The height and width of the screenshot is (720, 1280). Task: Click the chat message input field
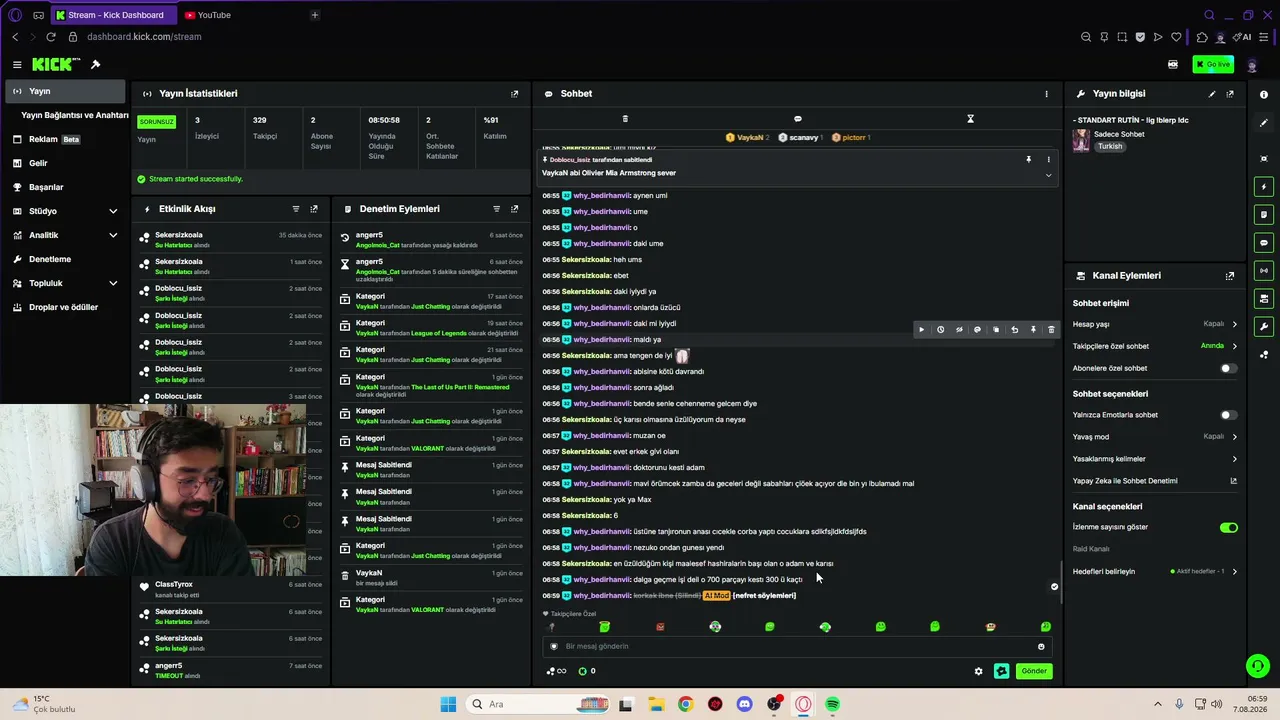[x=795, y=646]
